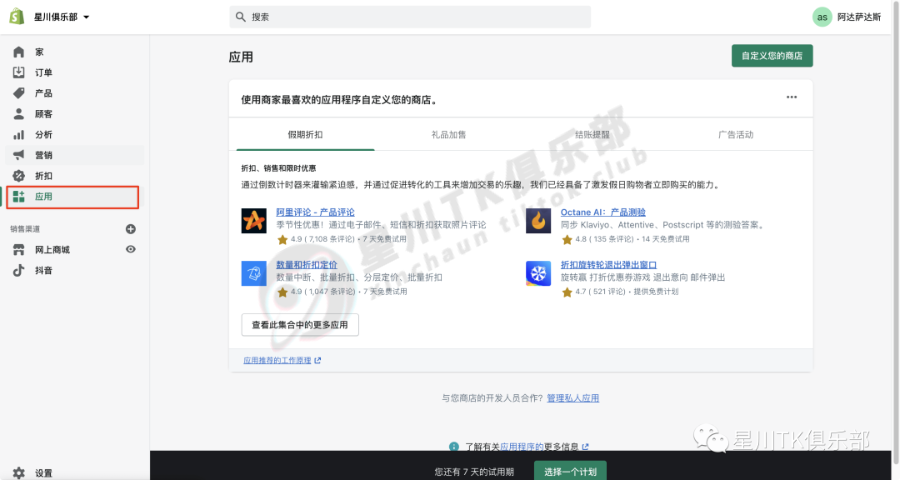The image size is (900, 480).
Task: Click the info icon beside 了解有关
Action: click(454, 447)
